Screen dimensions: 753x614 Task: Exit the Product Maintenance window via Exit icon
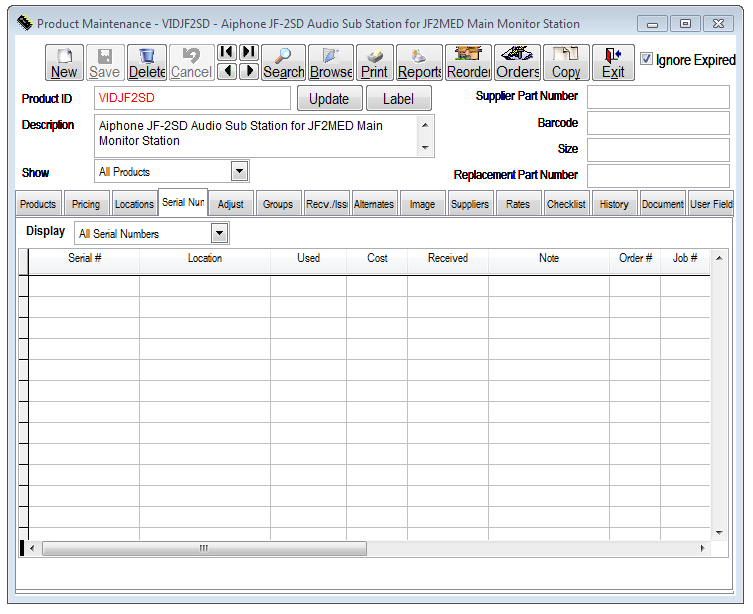[613, 62]
